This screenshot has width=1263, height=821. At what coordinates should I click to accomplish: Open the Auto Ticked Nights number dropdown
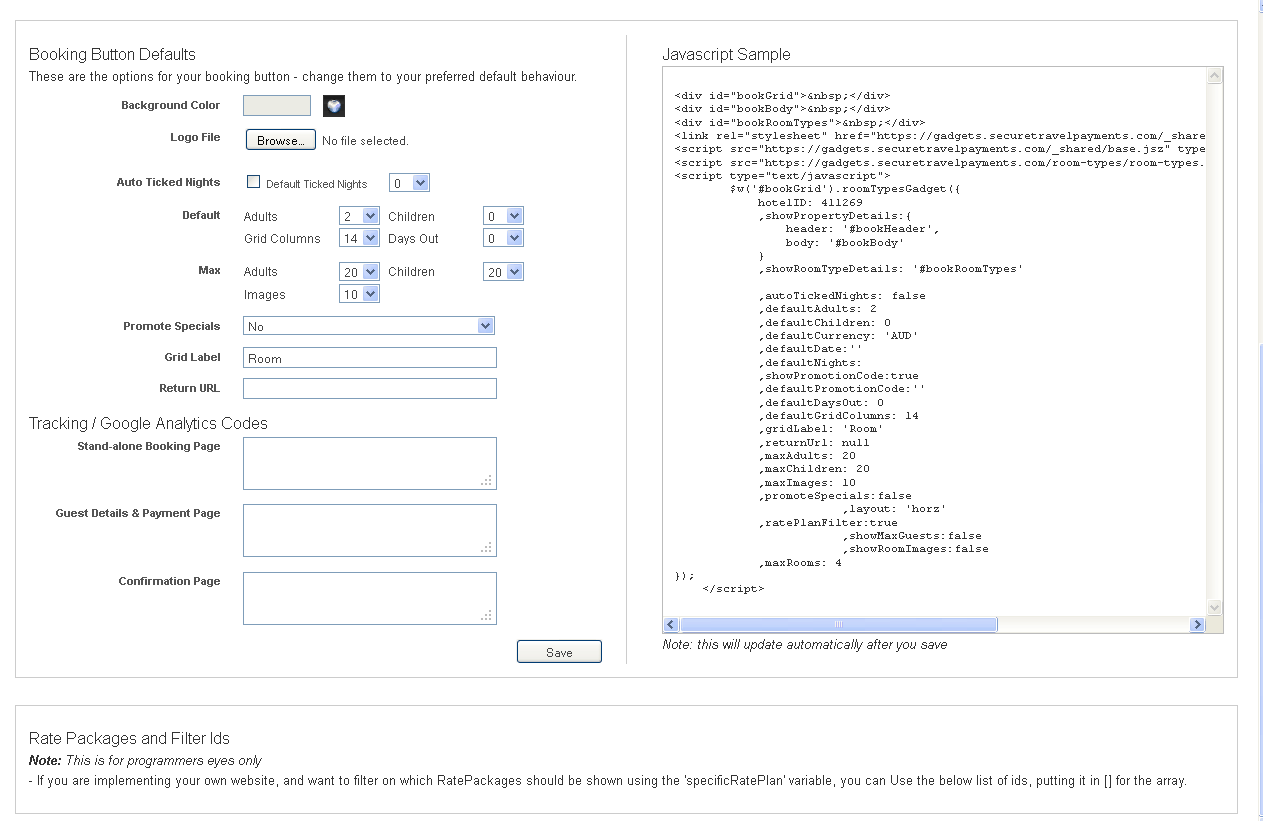[x=409, y=183]
